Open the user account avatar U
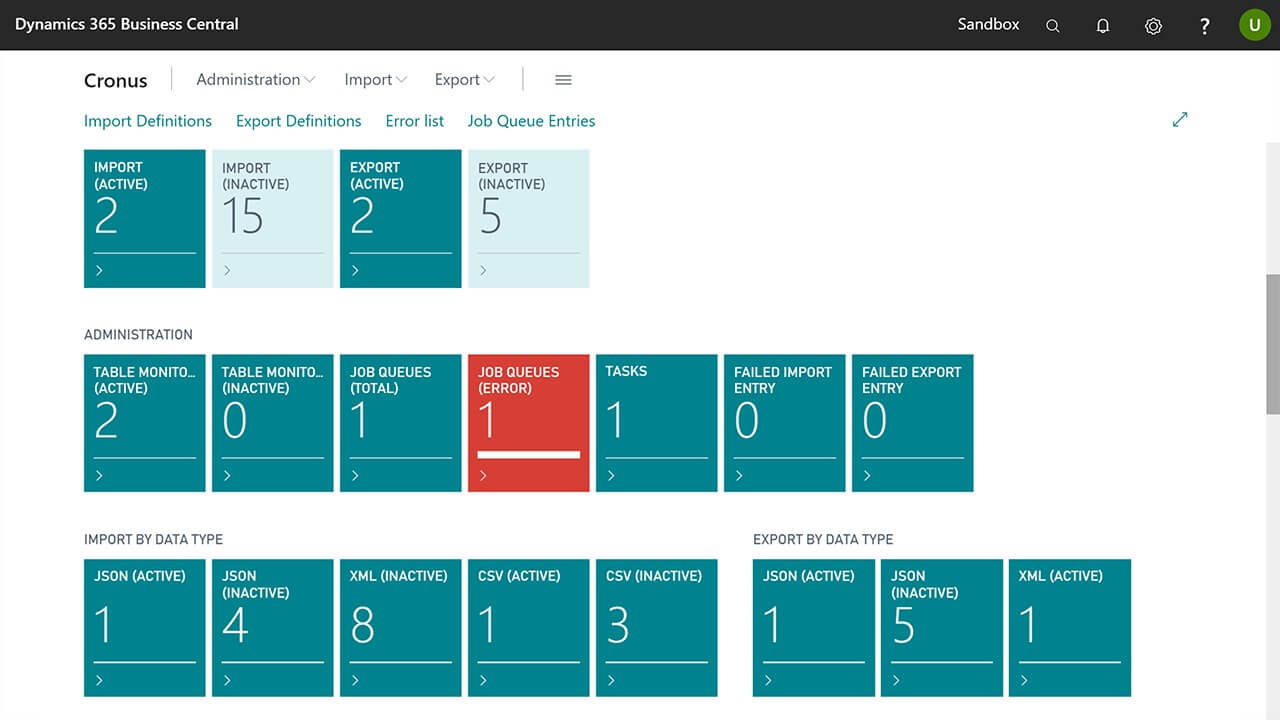 [1254, 25]
